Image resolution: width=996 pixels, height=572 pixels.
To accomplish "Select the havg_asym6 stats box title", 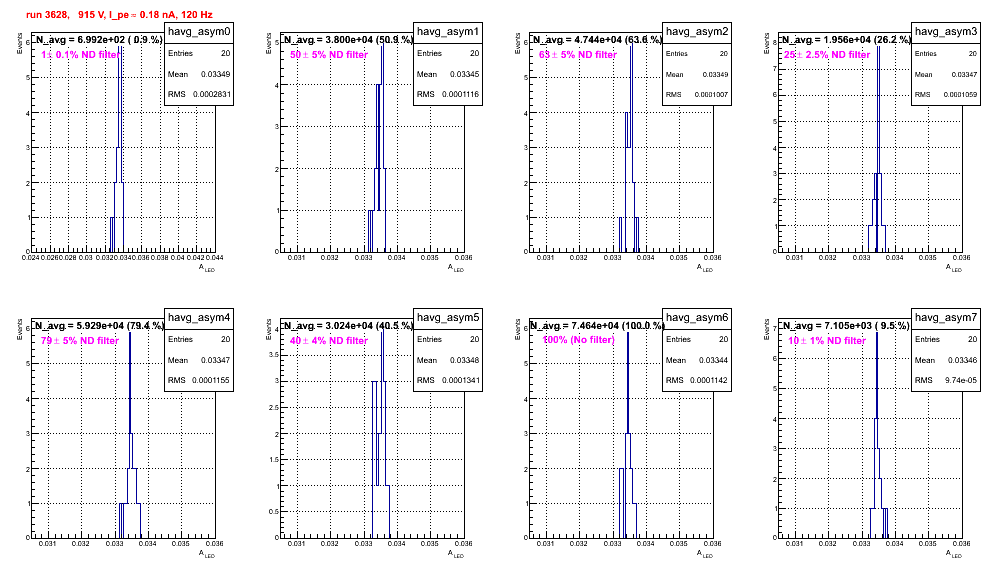I will point(697,317).
